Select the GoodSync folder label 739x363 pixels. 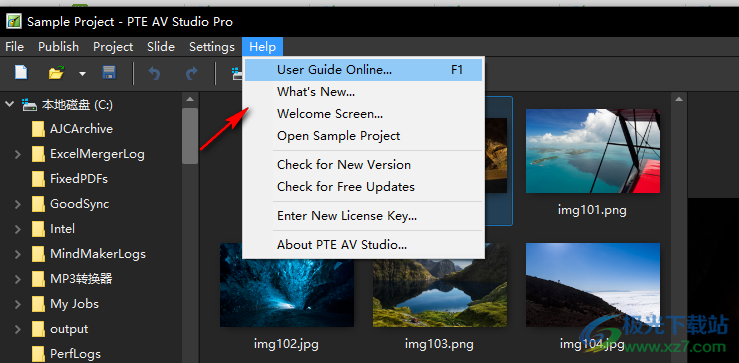coord(80,204)
